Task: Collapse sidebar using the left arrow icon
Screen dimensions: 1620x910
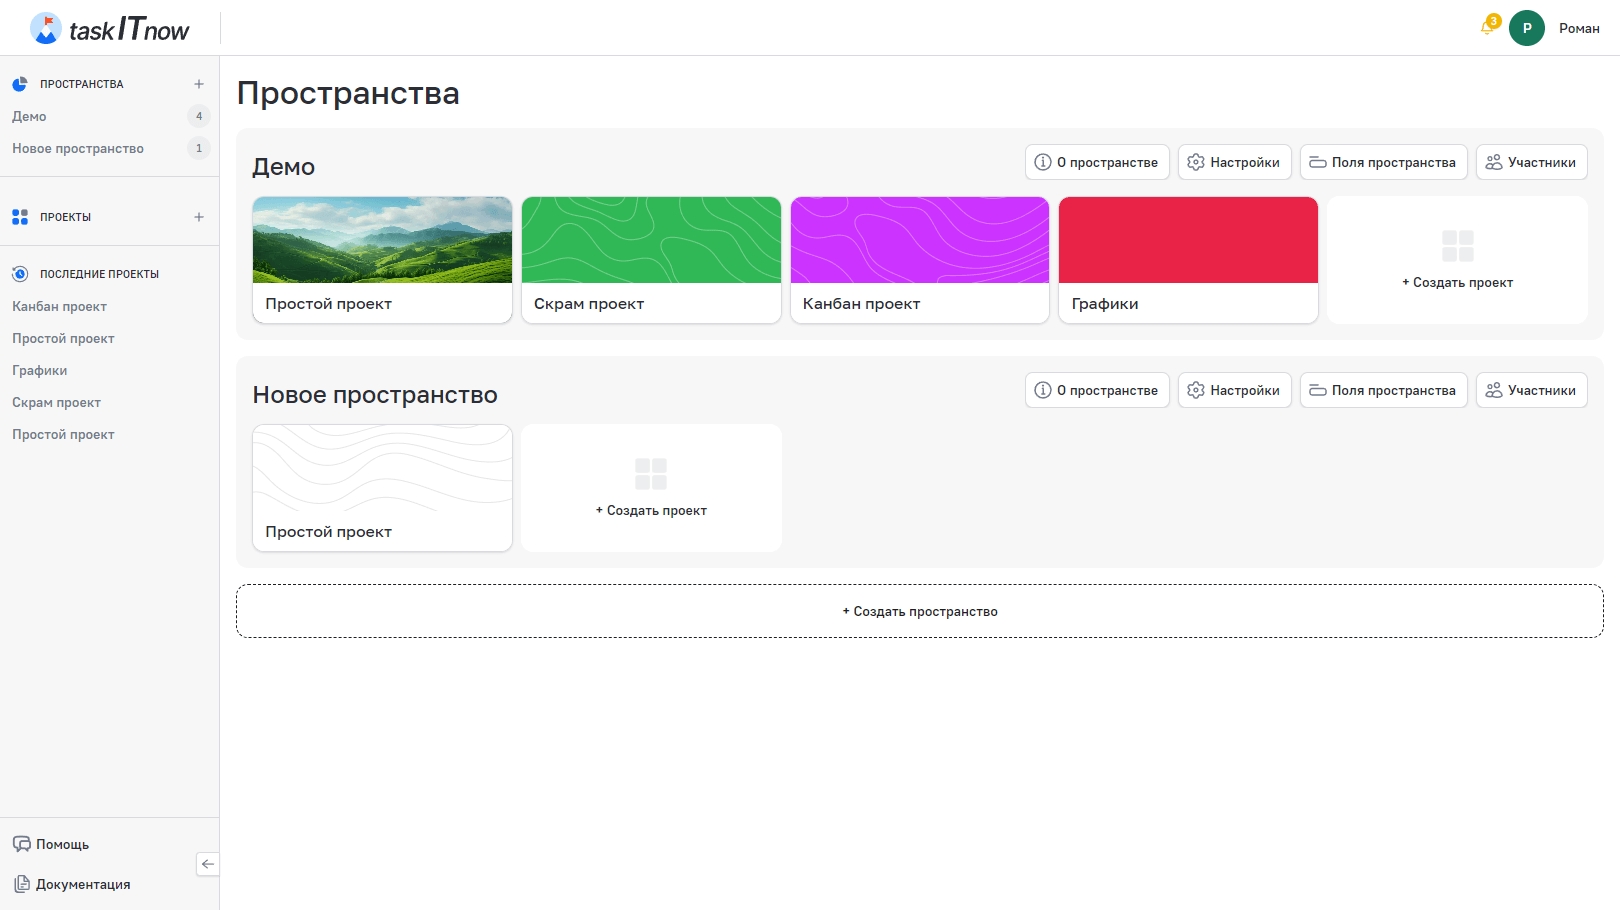Action: coord(208,864)
